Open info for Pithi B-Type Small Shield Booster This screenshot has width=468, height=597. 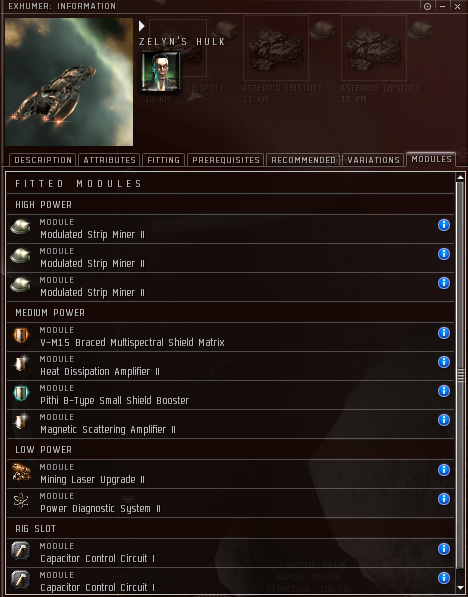444,391
